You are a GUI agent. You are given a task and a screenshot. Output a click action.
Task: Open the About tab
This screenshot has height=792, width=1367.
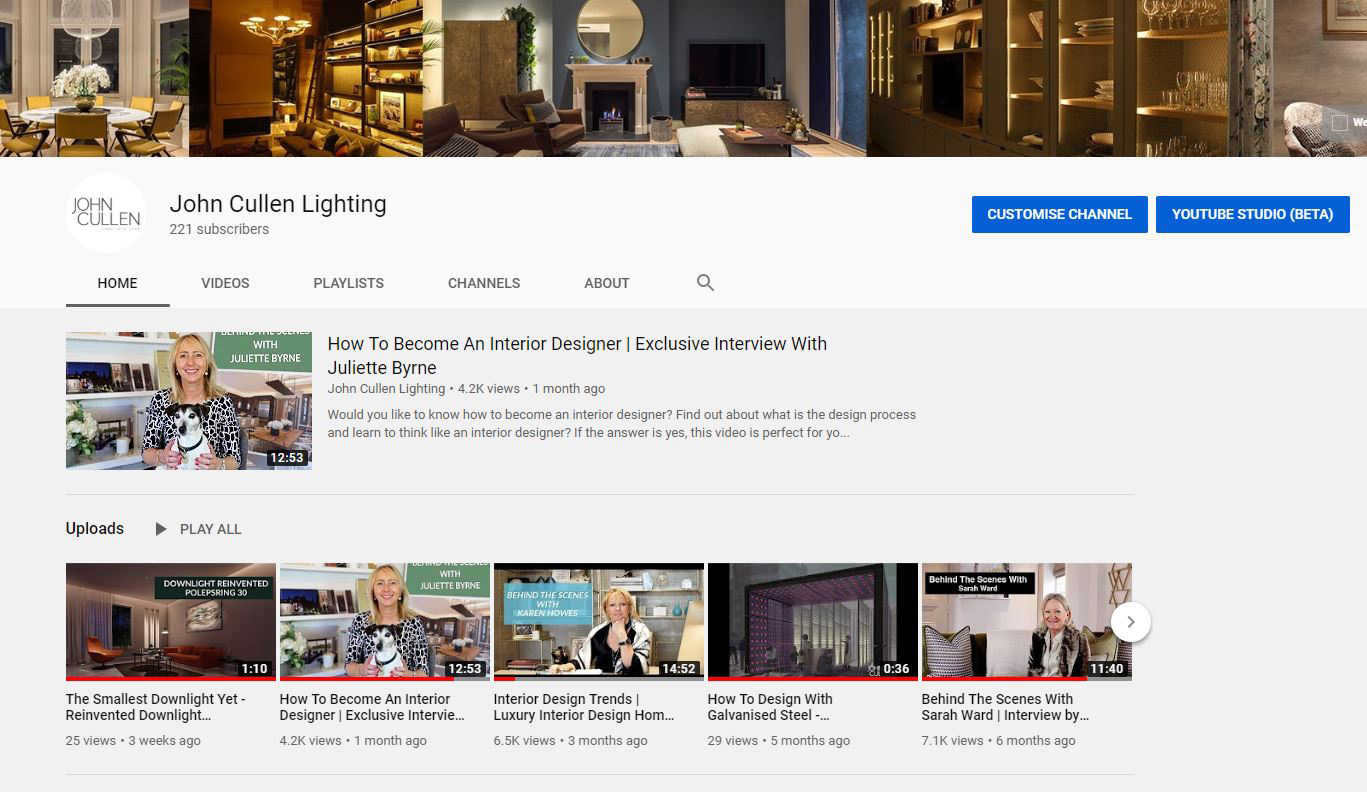coord(607,283)
